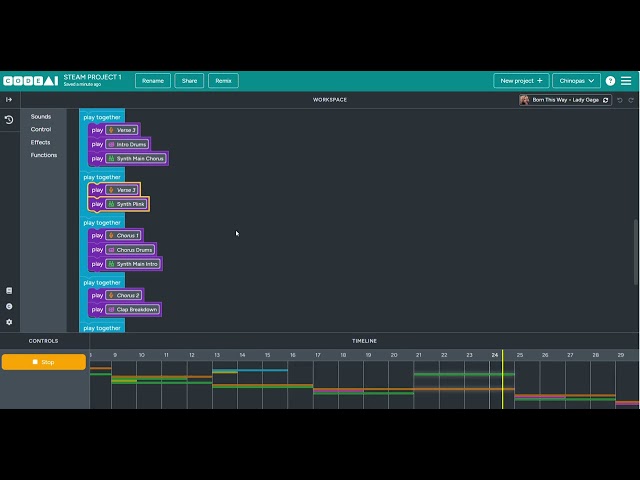
Task: Open the book documentation icon in sidebar
Action: coord(9,291)
